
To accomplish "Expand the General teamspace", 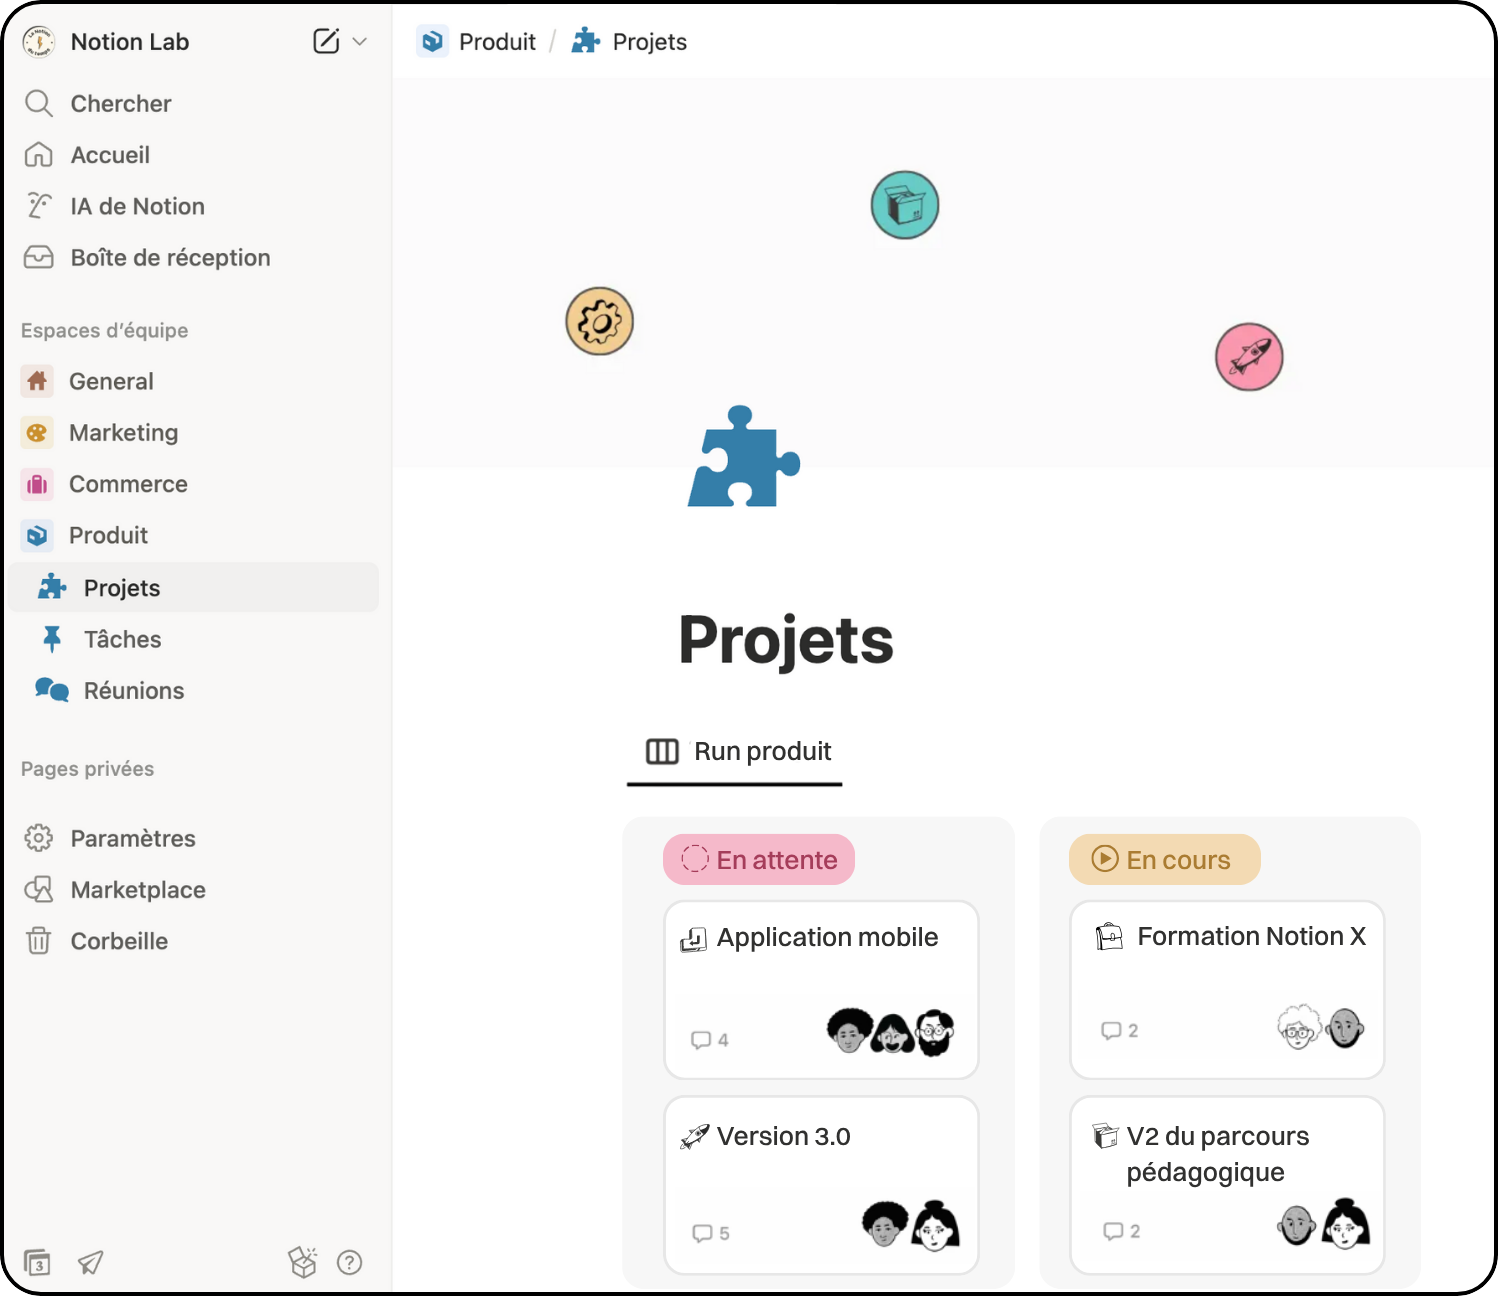I will tap(111, 381).
